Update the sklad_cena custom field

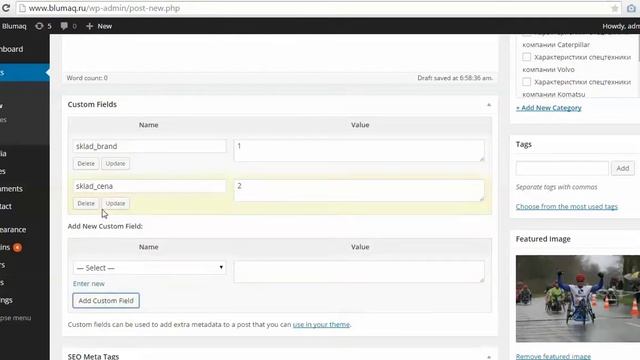(x=116, y=203)
